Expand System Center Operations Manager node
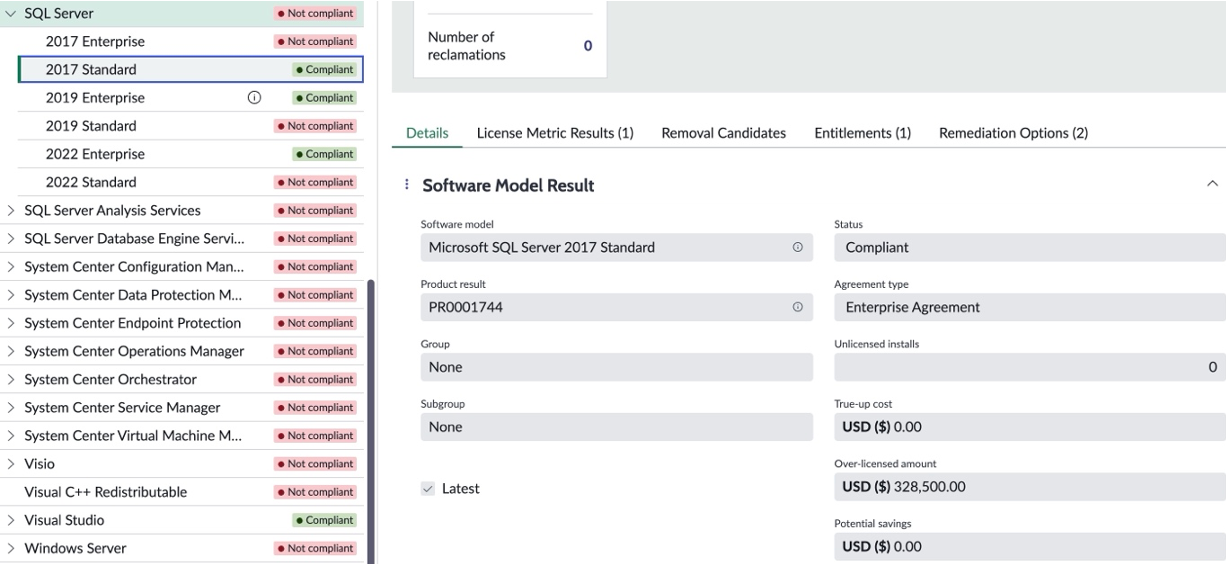The image size is (1226, 564). pyautogui.click(x=11, y=351)
